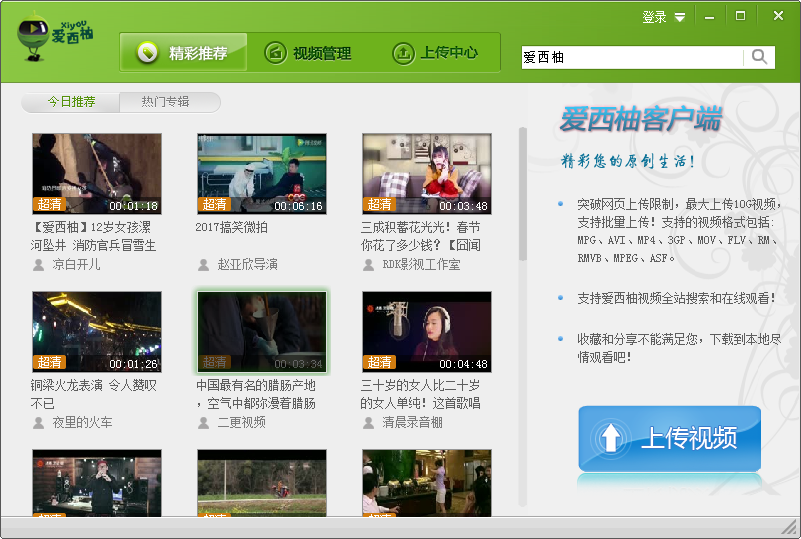Click the search magnifier icon
Viewport: 801px width, 539px height.
pyautogui.click(x=759, y=57)
